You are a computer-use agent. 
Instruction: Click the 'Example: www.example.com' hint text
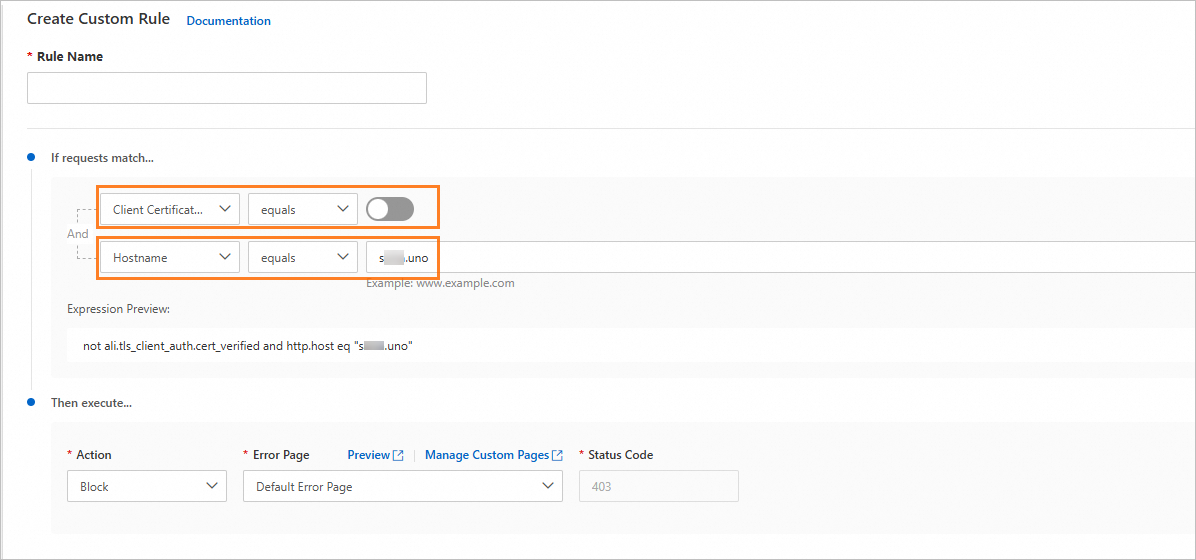click(x=440, y=283)
